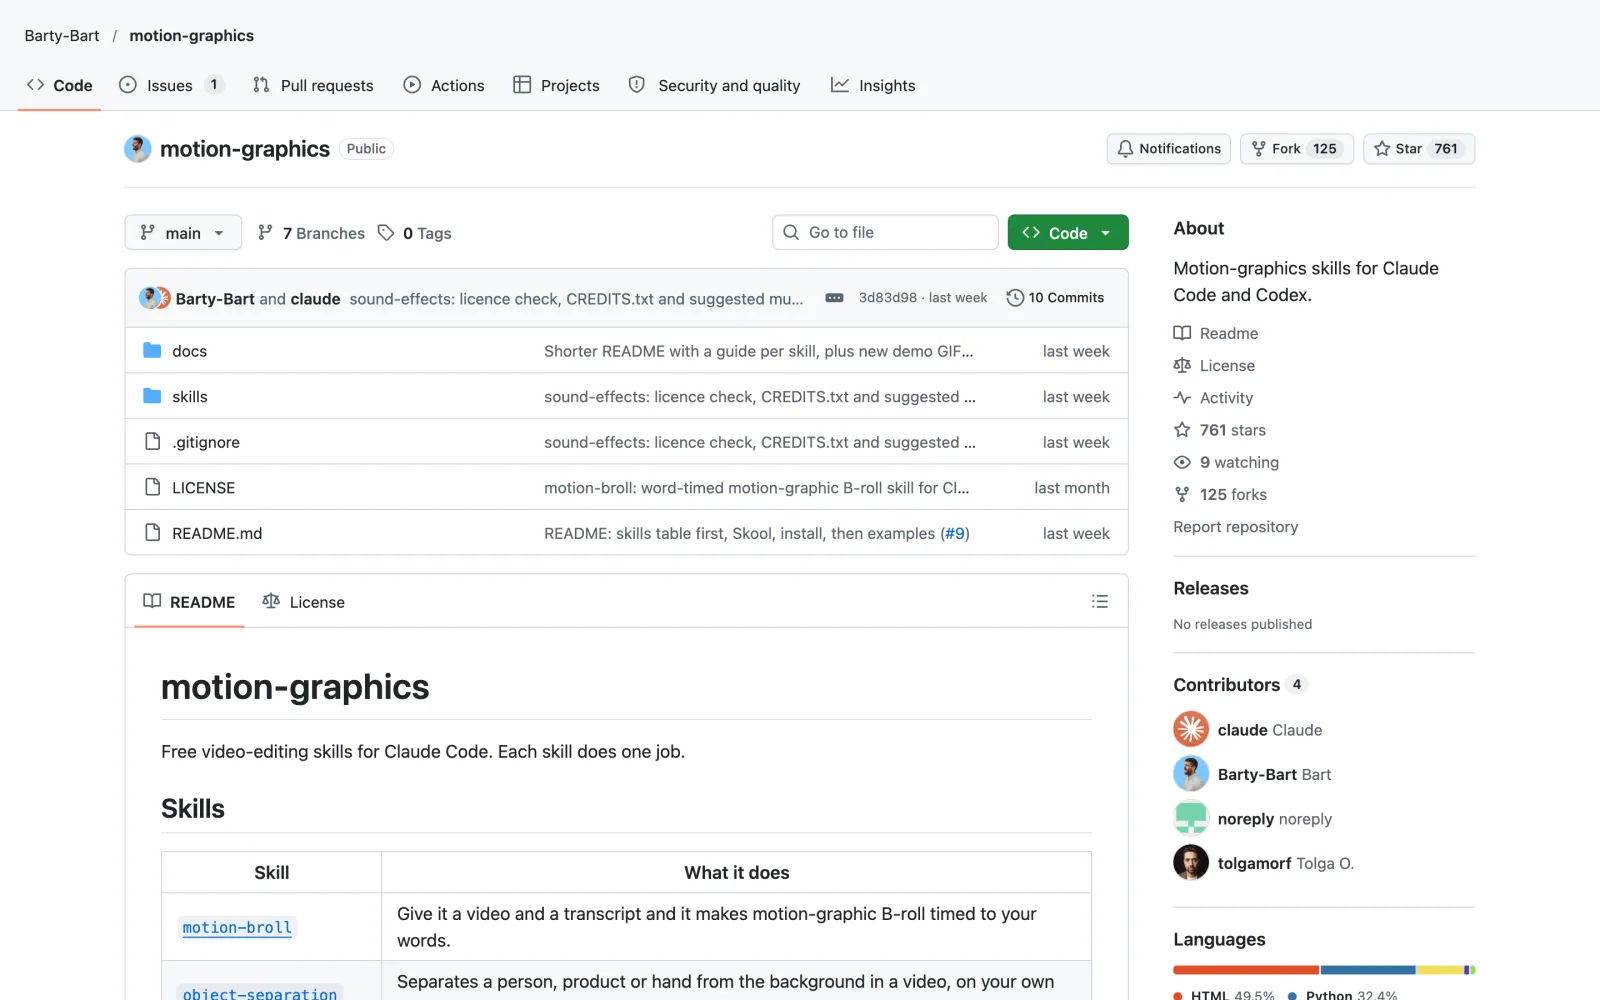This screenshot has height=1000, width=1600.
Task: Open the motion-broll skill link
Action: click(237, 927)
